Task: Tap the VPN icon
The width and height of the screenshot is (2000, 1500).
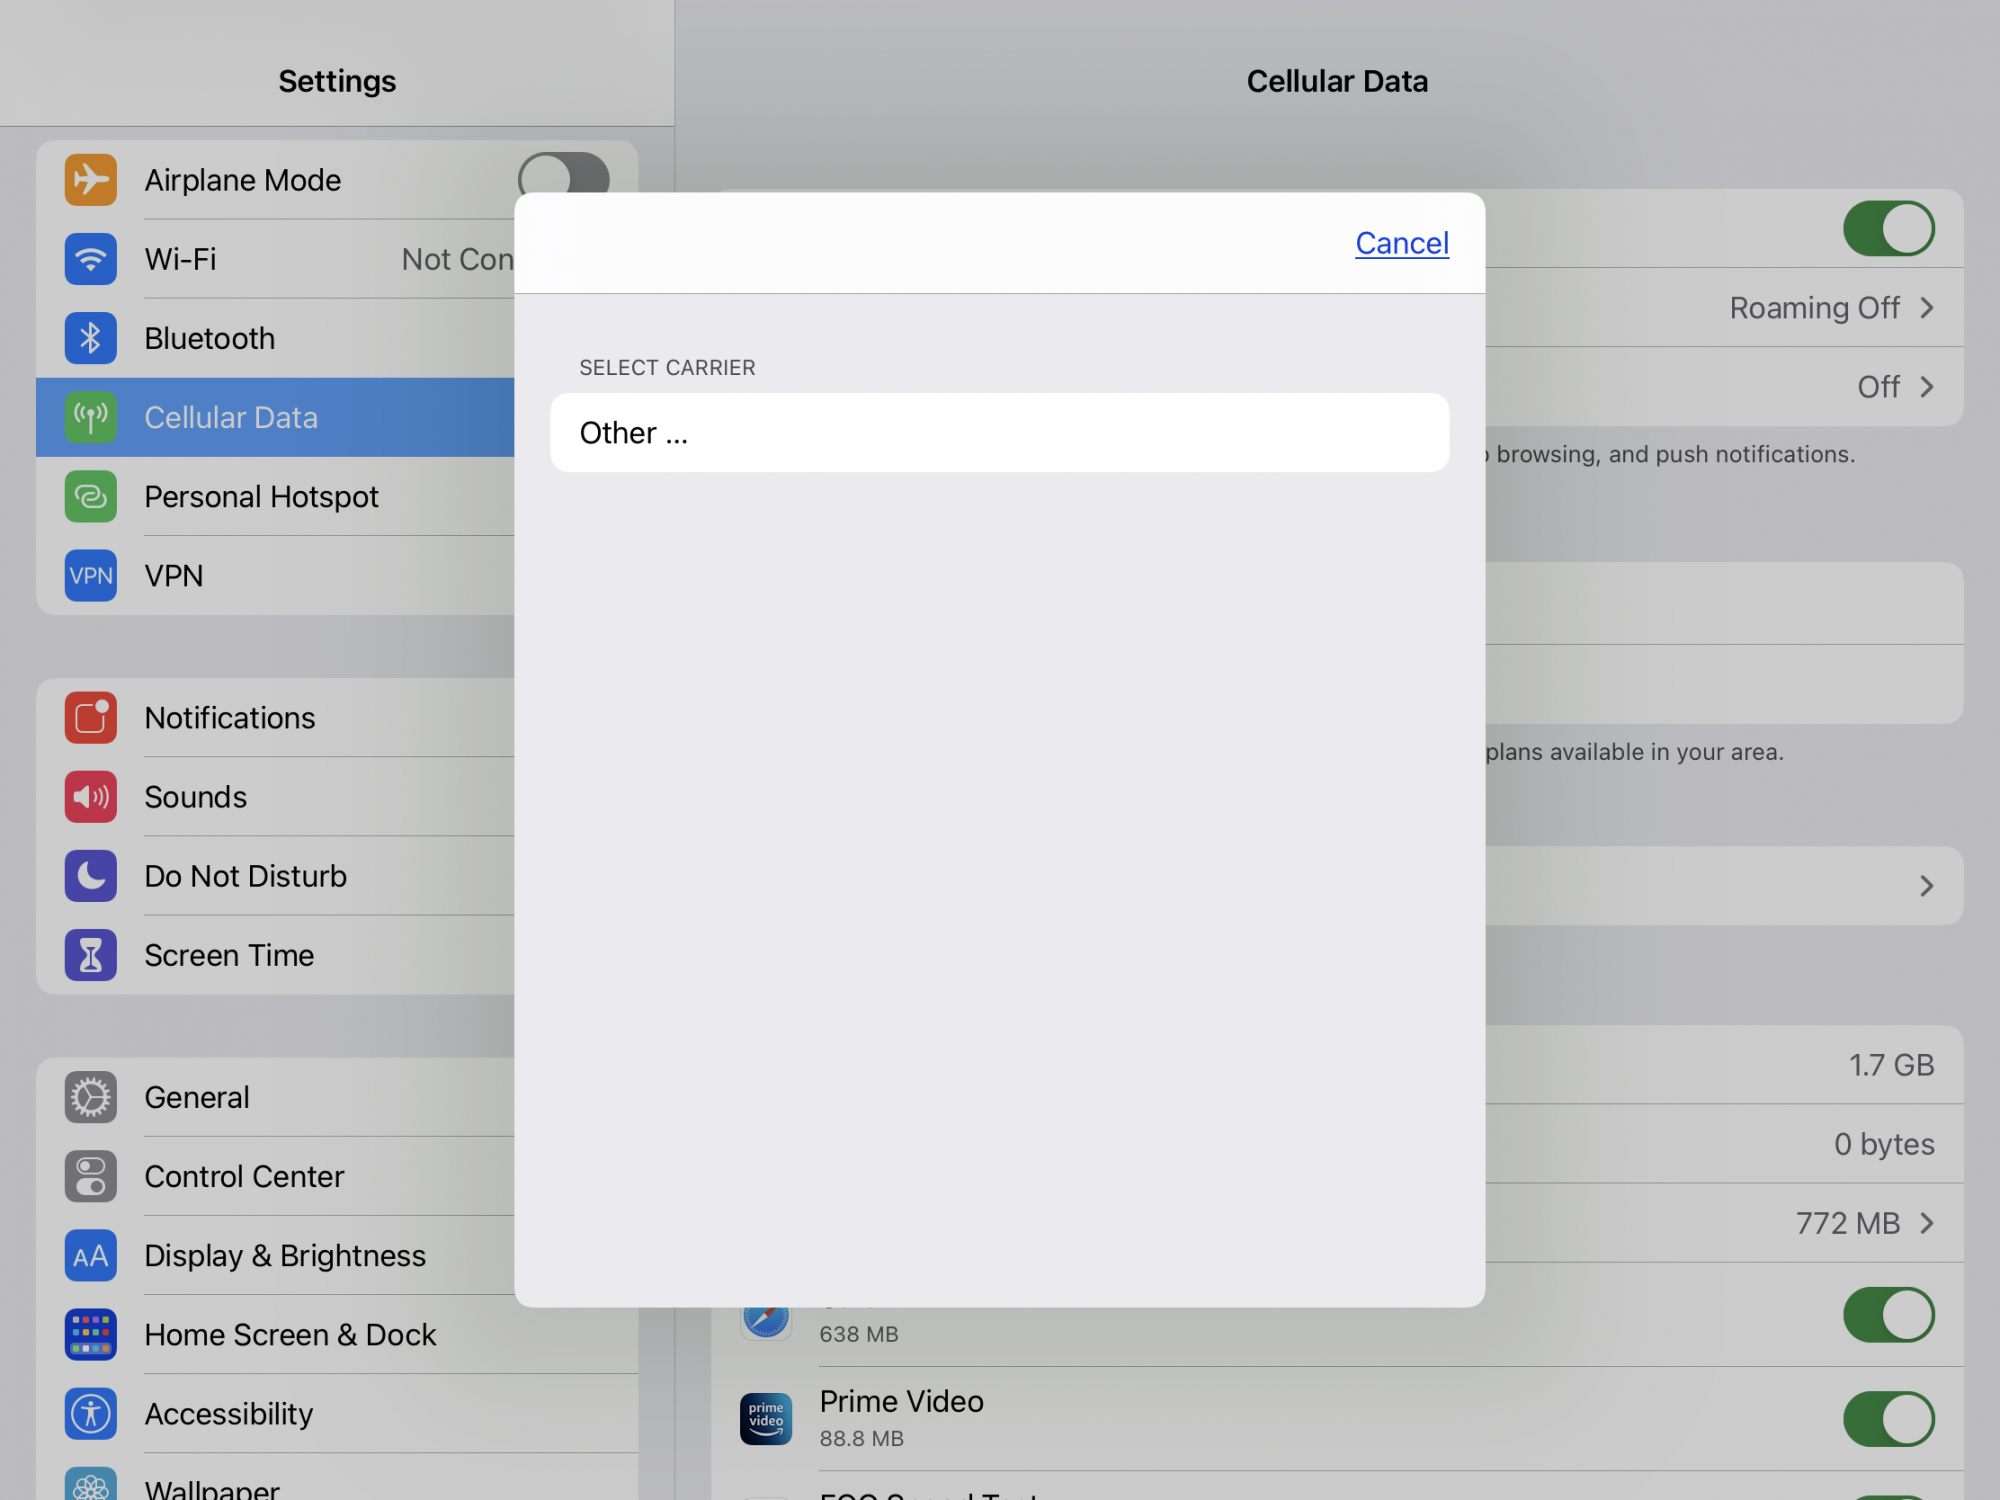Action: (90, 576)
